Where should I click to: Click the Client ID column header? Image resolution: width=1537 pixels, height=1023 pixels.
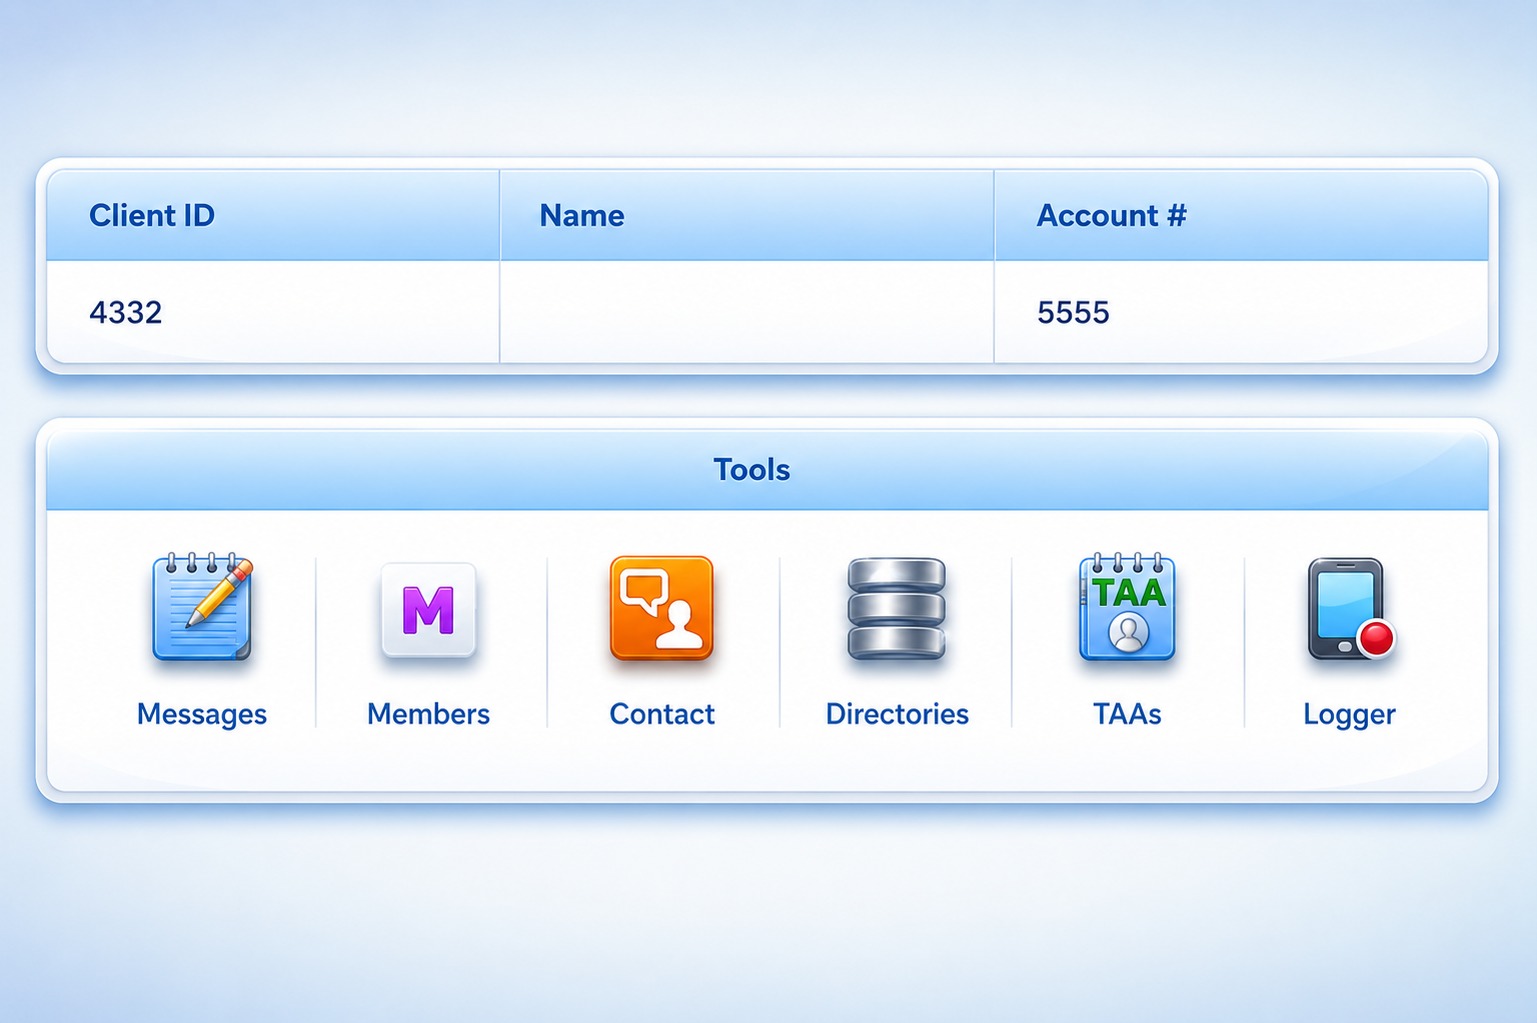click(x=273, y=215)
